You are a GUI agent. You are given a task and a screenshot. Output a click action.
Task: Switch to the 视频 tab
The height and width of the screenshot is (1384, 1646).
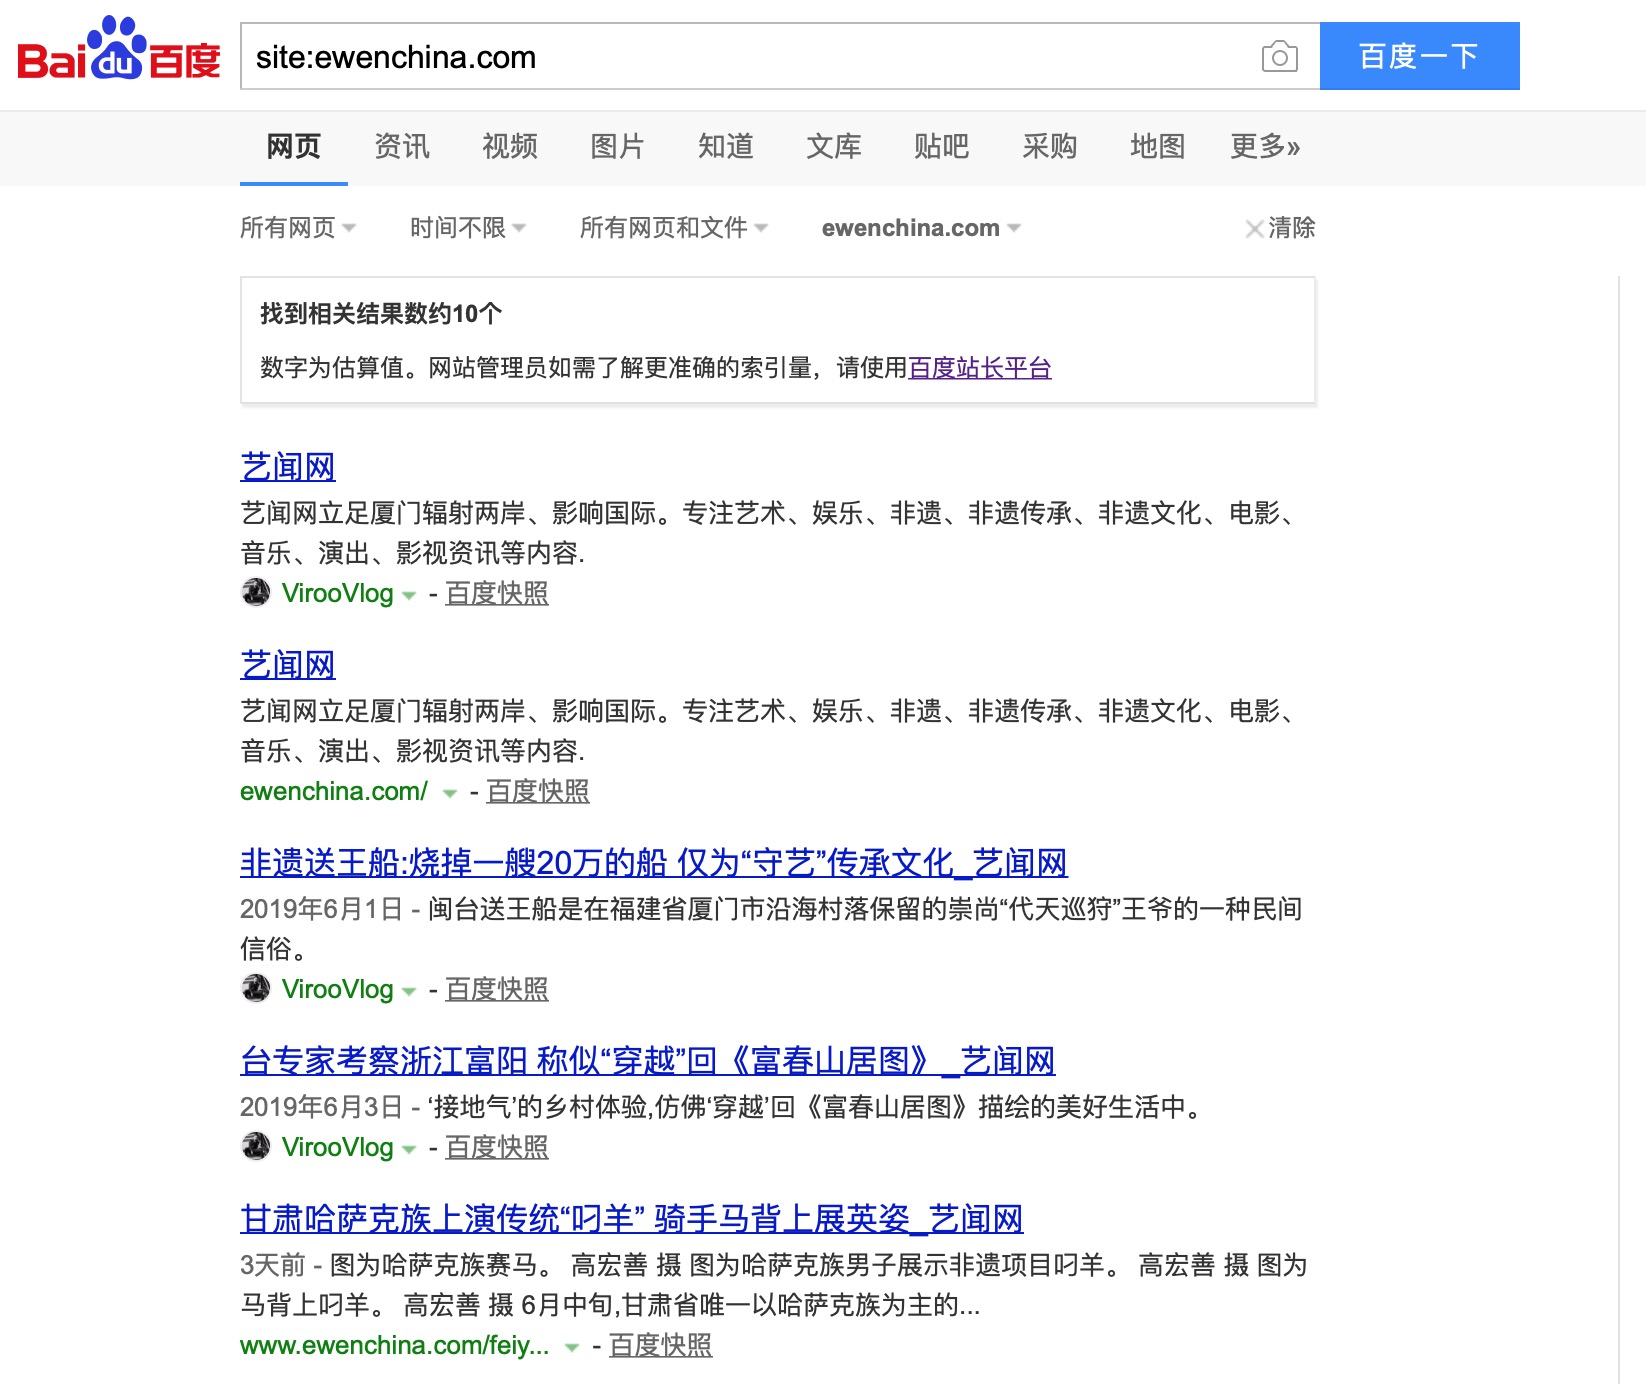[x=510, y=147]
